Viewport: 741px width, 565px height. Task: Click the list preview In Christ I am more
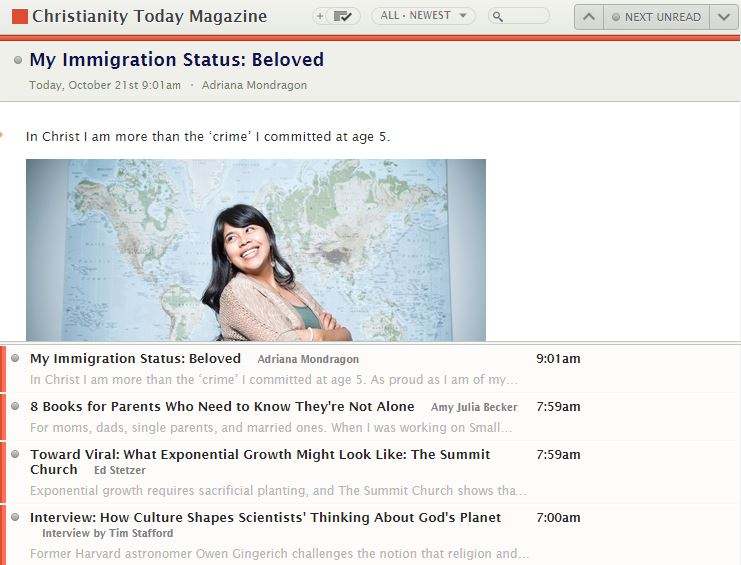274,379
